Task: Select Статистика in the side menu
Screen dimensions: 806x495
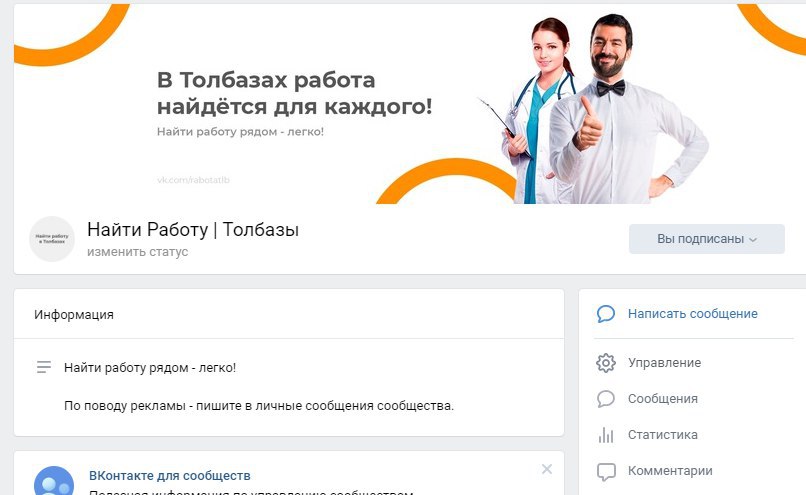Action: click(x=663, y=435)
